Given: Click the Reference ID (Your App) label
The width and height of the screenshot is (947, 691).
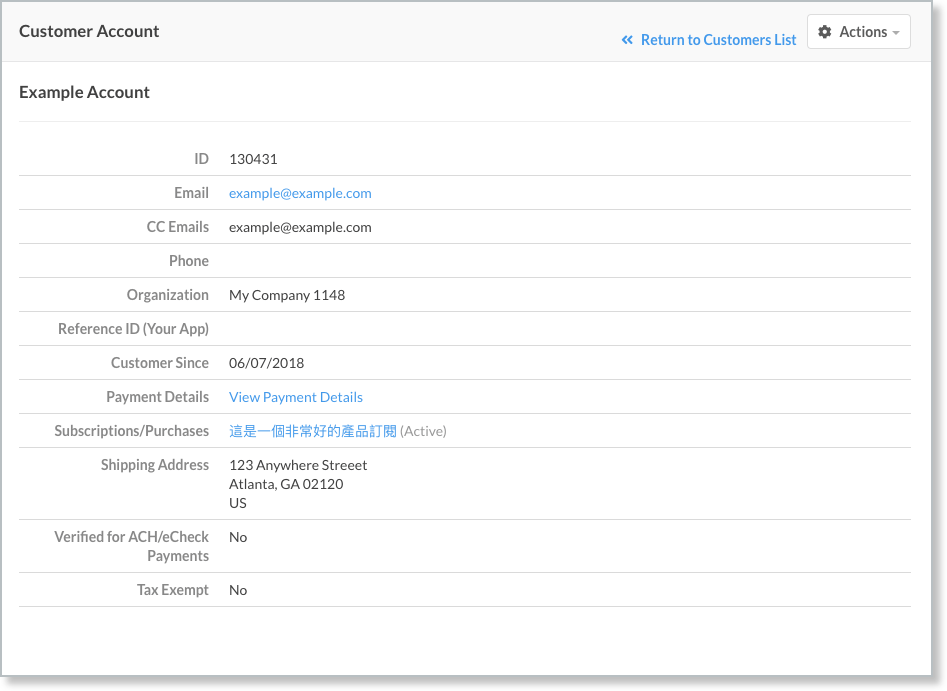Looking at the screenshot, I should [x=133, y=329].
